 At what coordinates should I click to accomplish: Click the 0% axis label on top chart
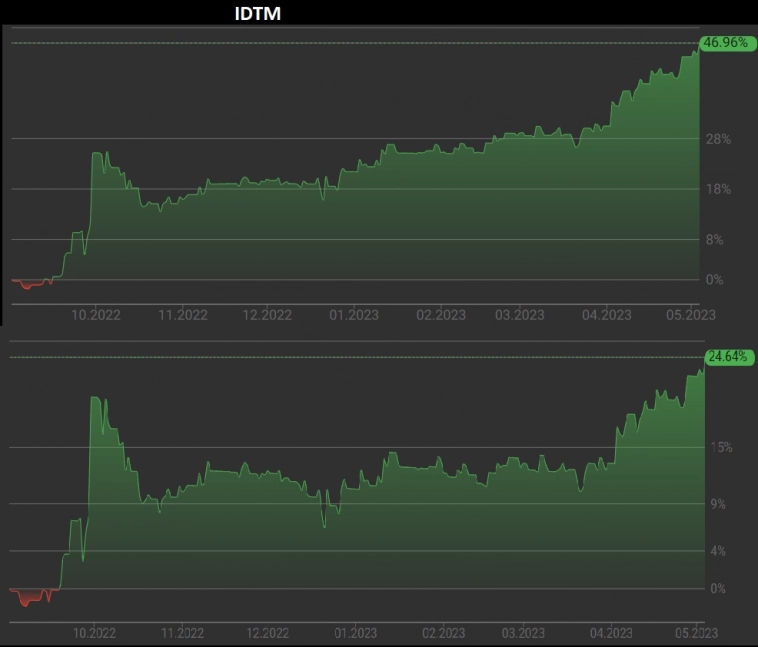714,279
